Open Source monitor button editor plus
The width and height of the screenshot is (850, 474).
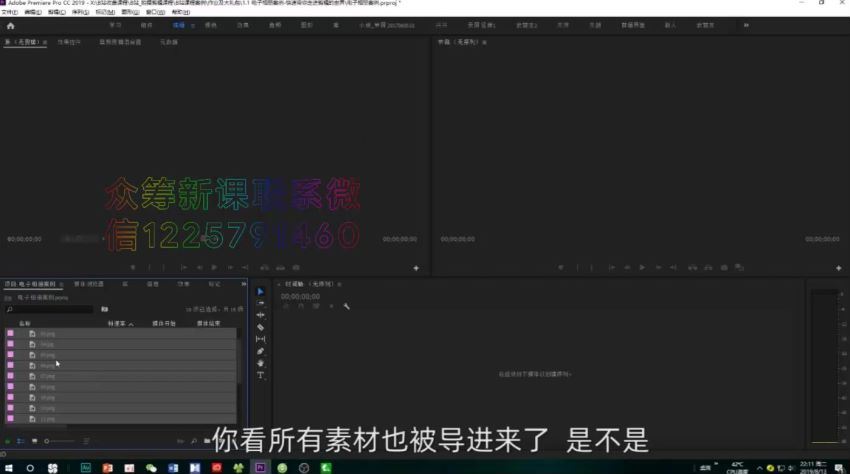click(416, 268)
